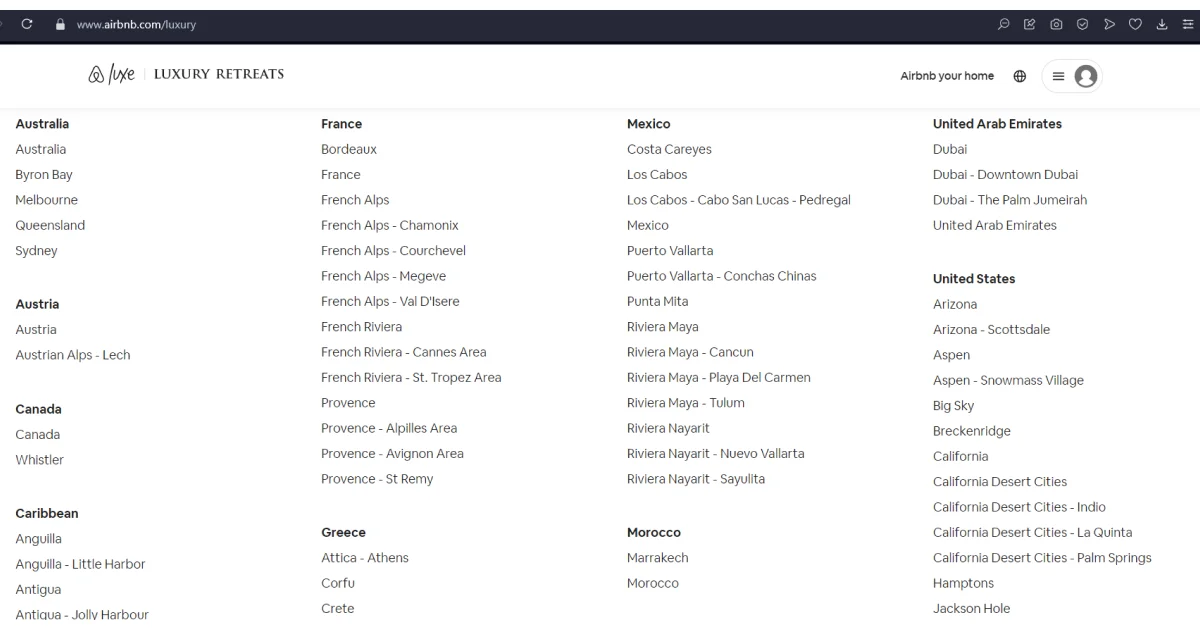Image resolution: width=1200 pixels, height=630 pixels.
Task: Select California Desert Cities - Indio
Action: coord(1020,507)
